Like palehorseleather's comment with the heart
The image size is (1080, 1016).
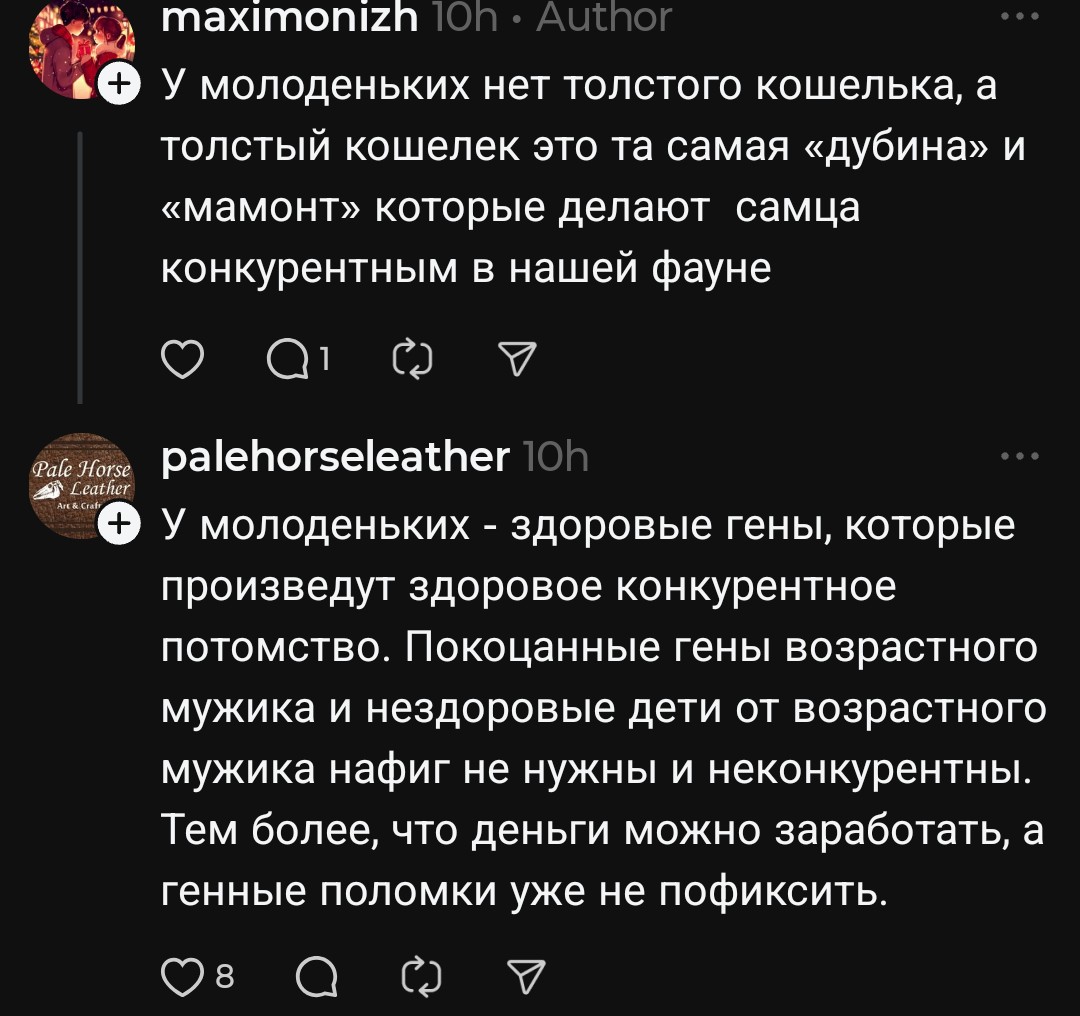tap(181, 976)
